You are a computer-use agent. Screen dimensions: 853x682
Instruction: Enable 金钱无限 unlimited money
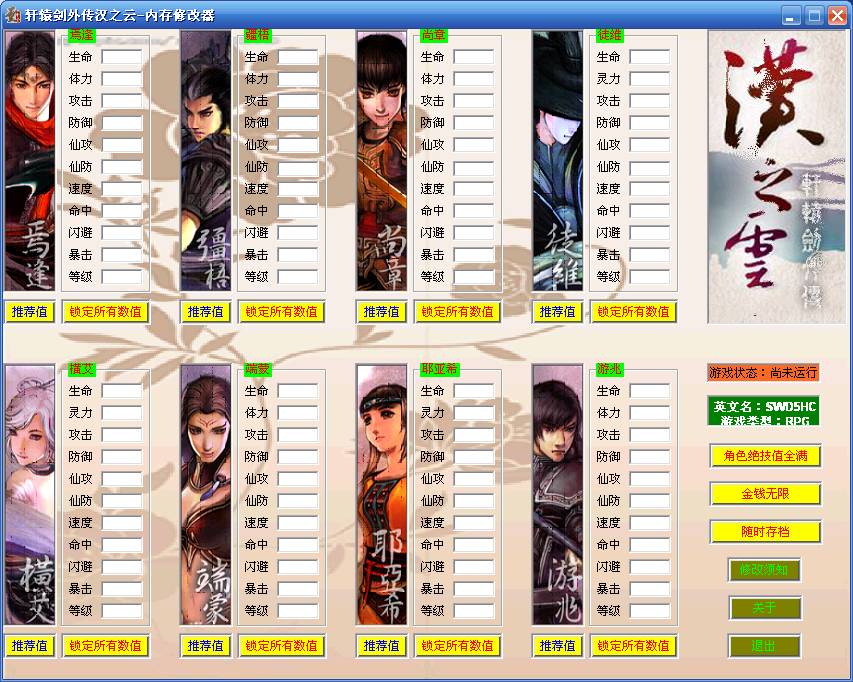coord(765,494)
